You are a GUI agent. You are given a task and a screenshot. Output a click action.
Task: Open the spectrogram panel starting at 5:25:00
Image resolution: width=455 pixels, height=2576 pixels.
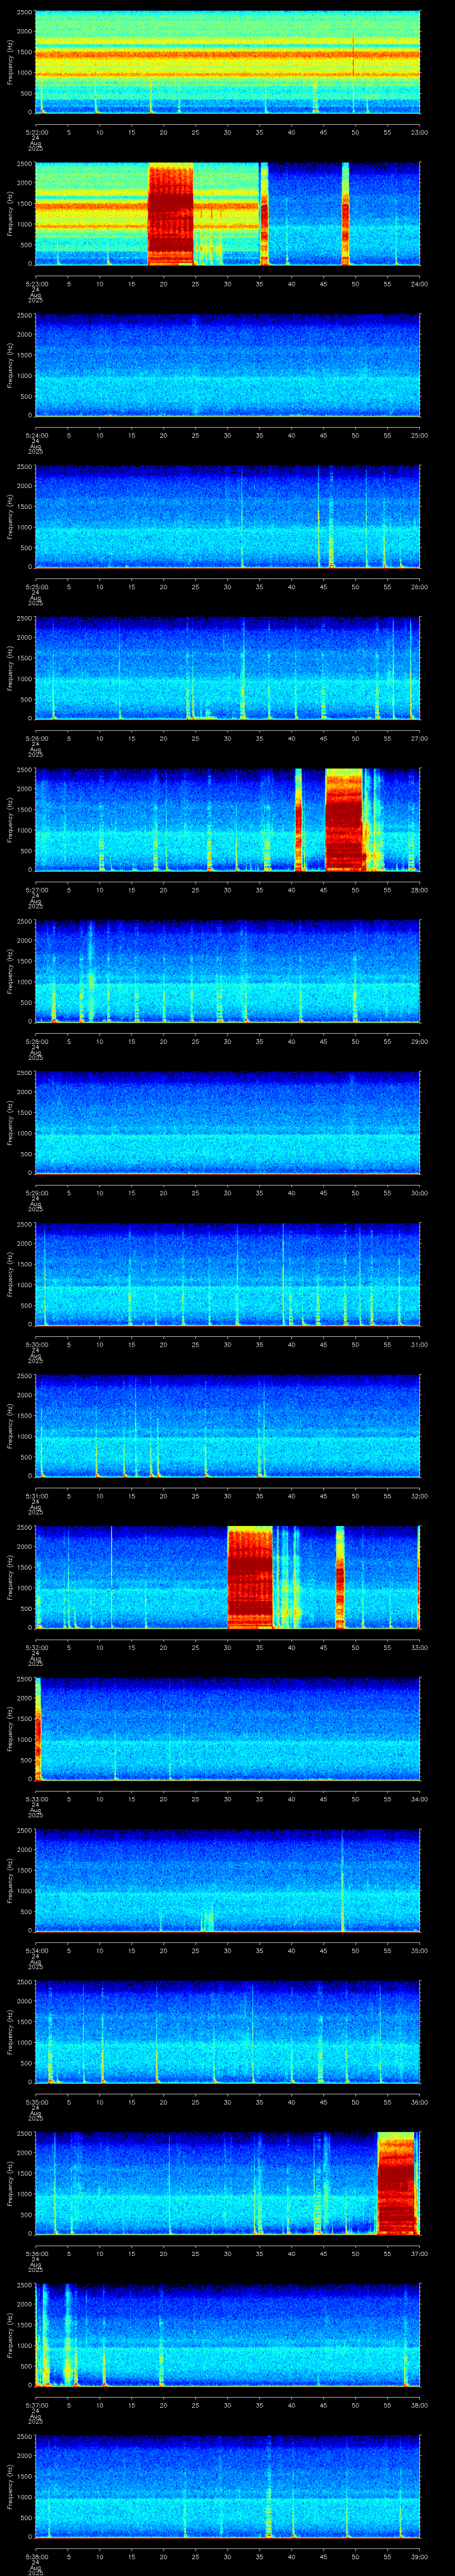[x=228, y=516]
